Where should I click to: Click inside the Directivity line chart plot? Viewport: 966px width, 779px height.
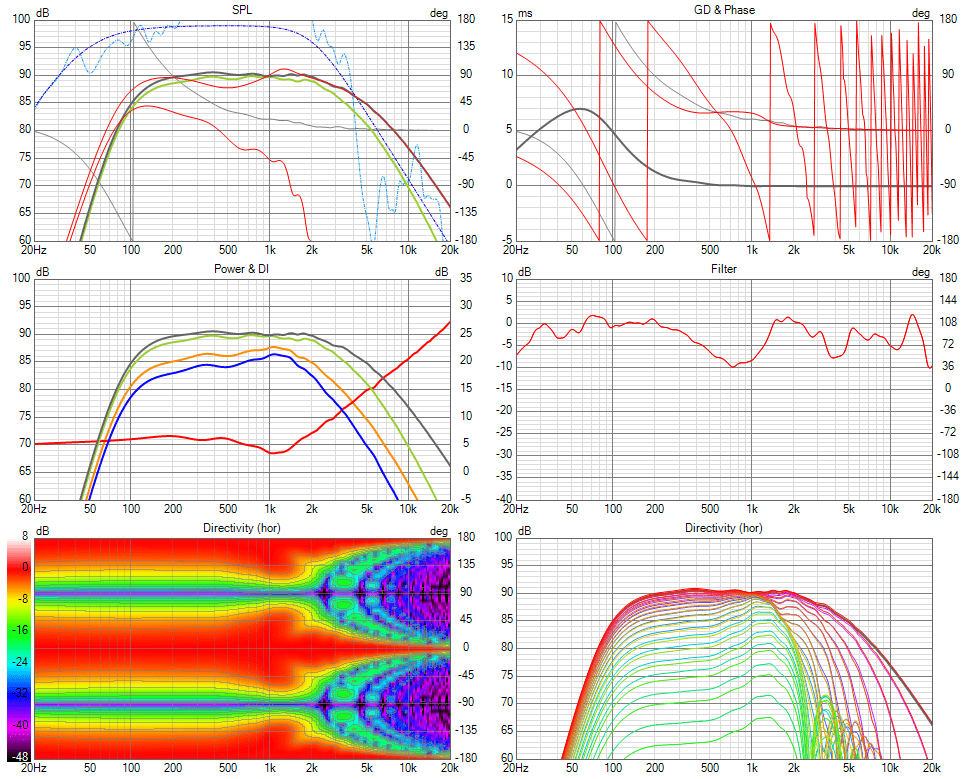point(724,648)
